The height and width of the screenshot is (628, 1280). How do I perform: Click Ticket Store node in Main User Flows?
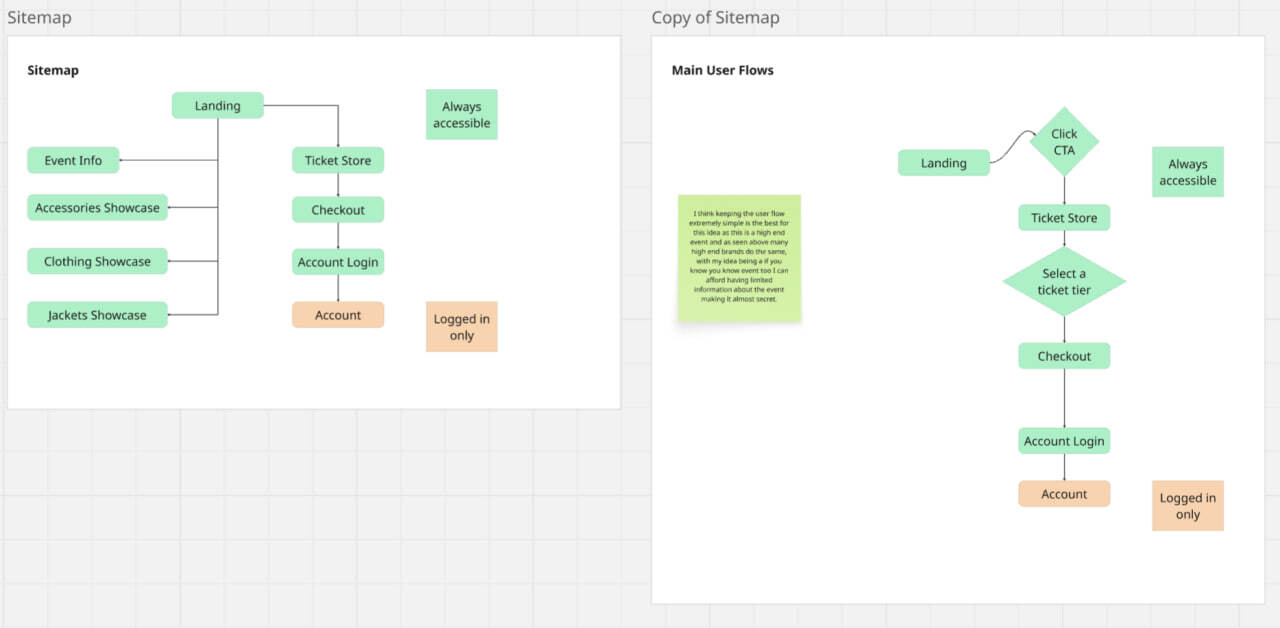(x=1064, y=218)
